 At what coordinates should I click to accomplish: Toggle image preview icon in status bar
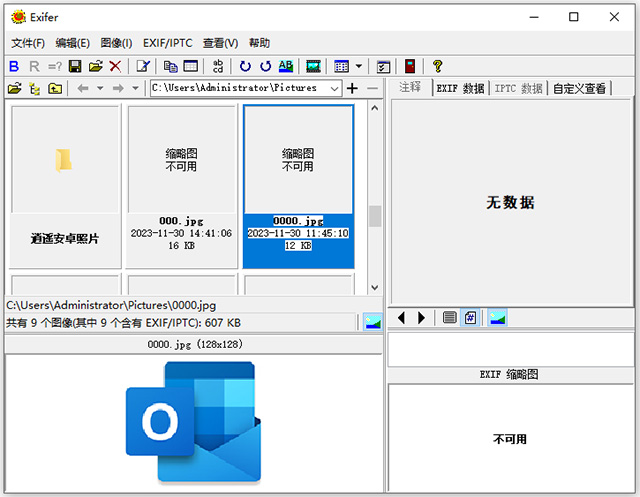coord(373,322)
